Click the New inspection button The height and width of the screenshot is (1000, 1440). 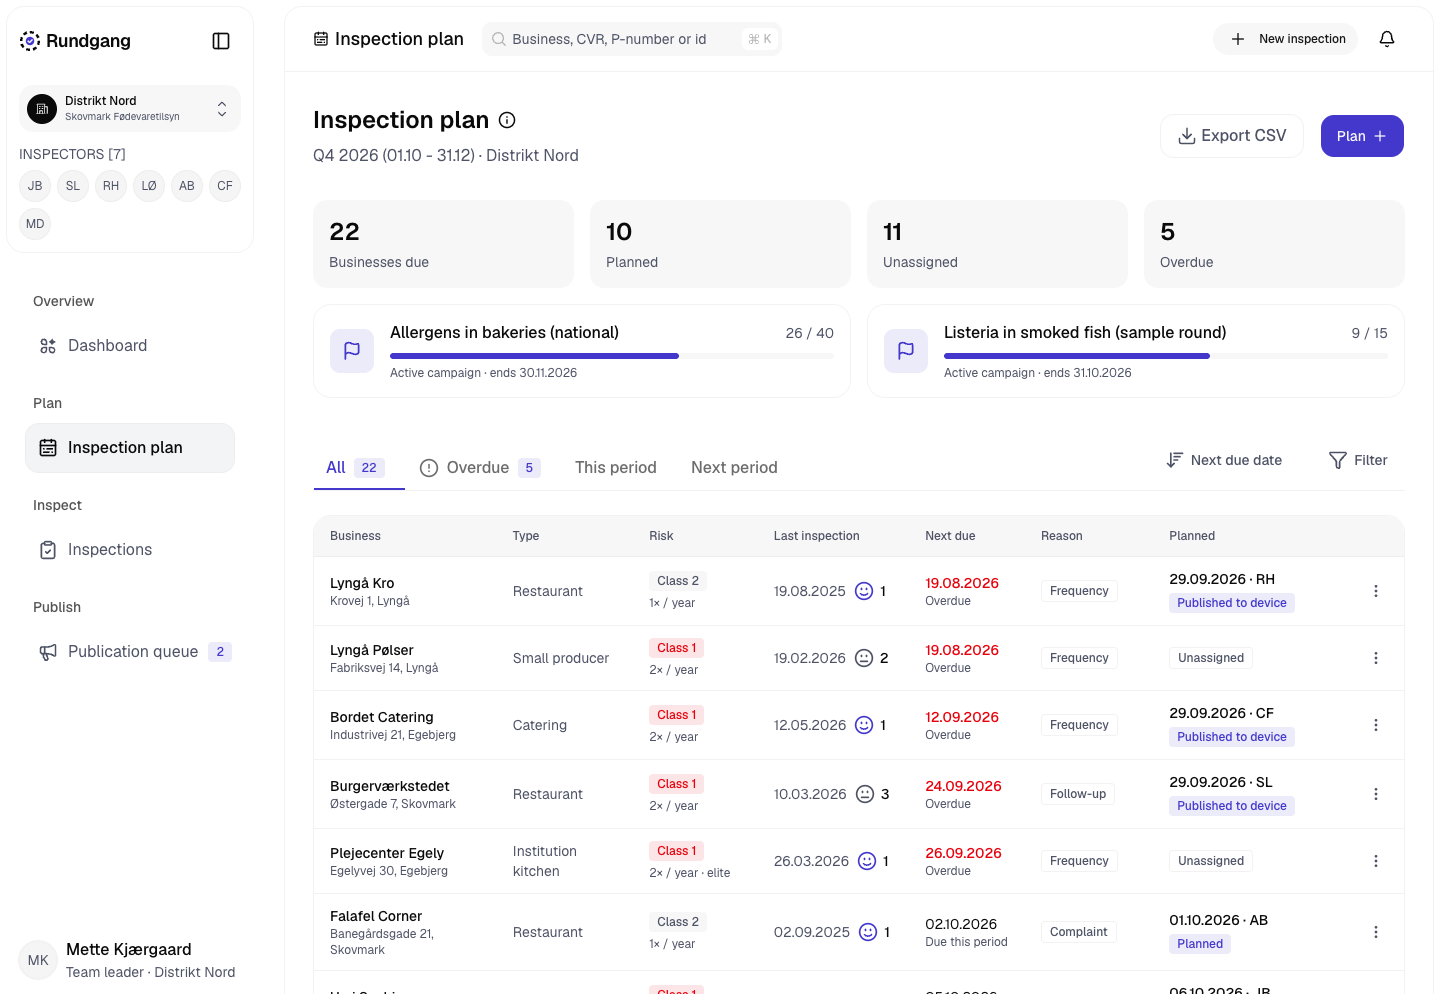[x=1286, y=39]
